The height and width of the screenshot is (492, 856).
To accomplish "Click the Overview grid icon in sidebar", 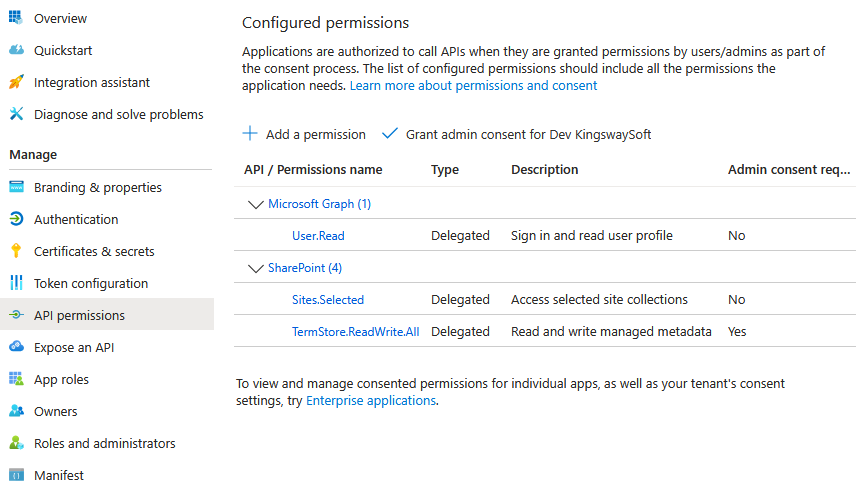I will [x=16, y=18].
